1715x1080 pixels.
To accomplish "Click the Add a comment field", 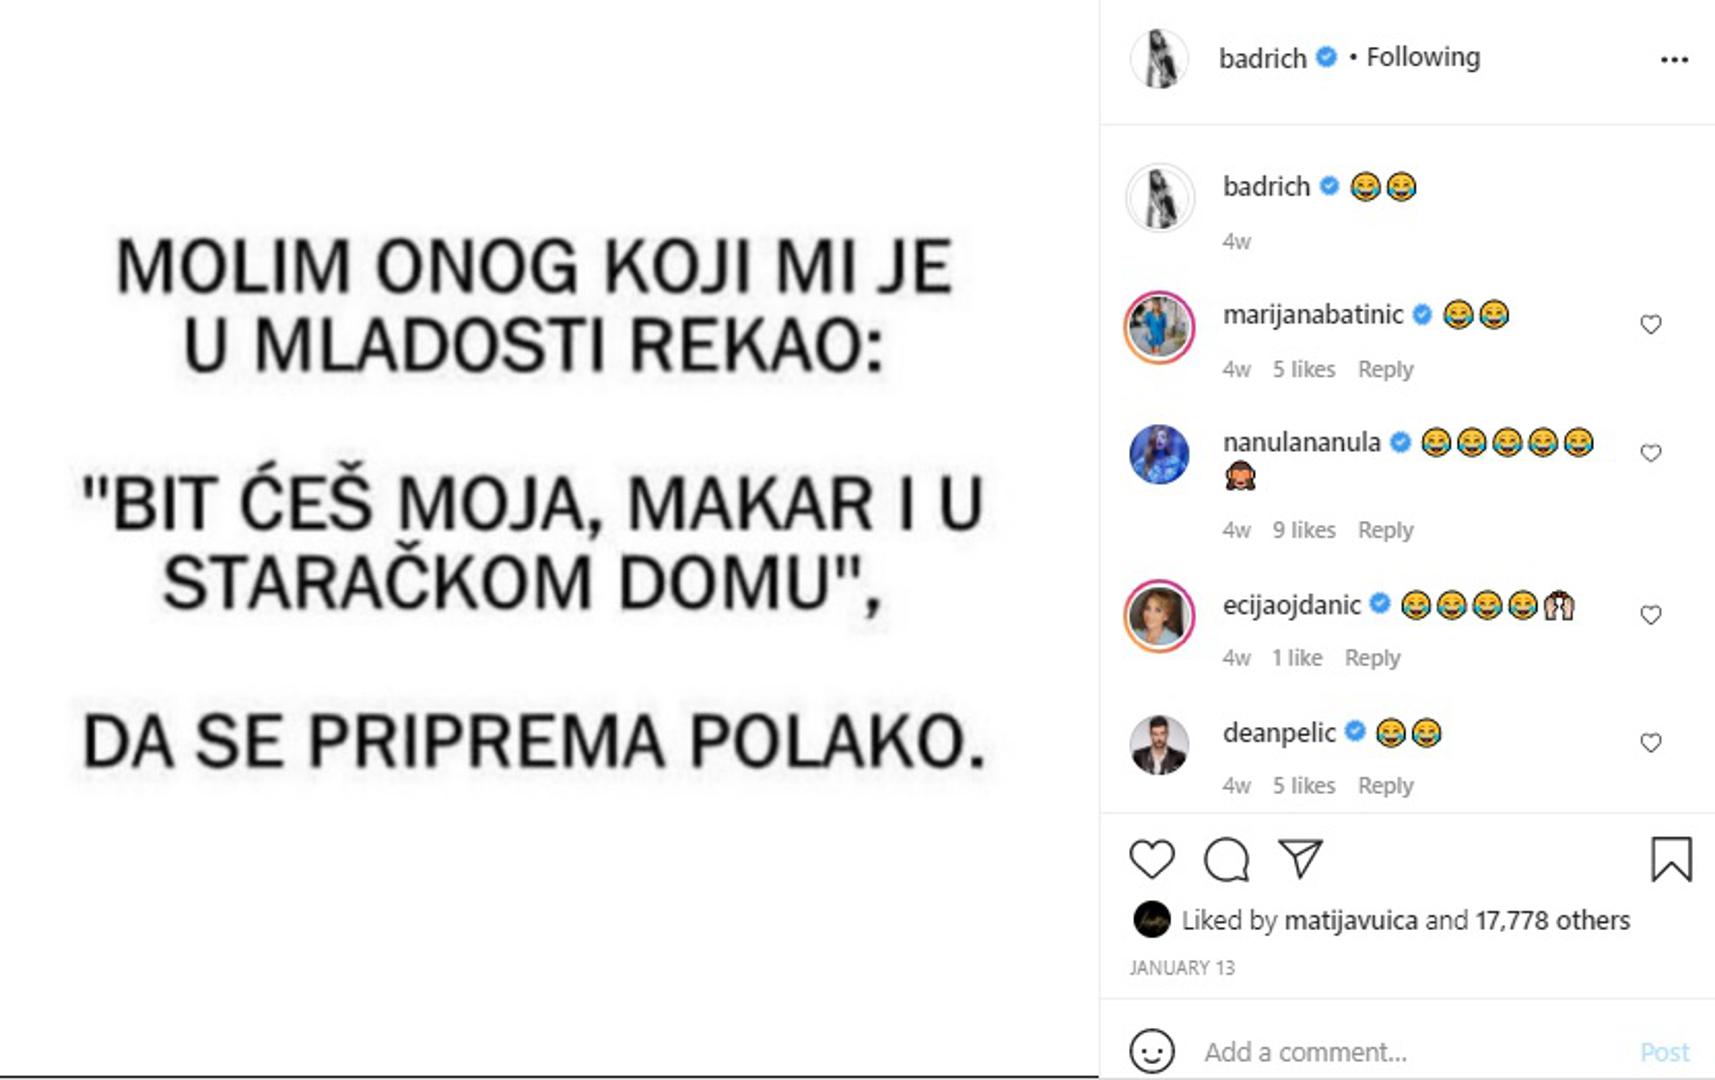I will click(1400, 1052).
